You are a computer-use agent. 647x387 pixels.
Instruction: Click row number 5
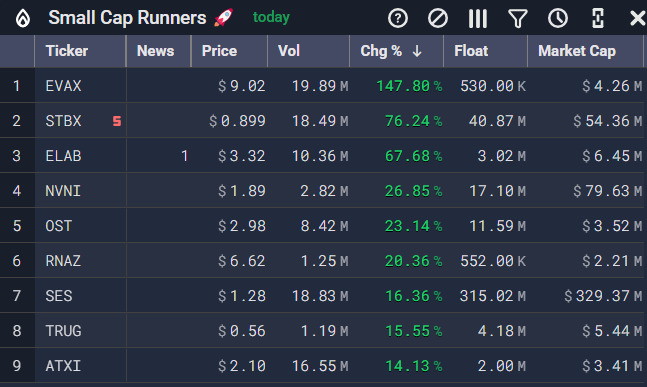pos(17,226)
